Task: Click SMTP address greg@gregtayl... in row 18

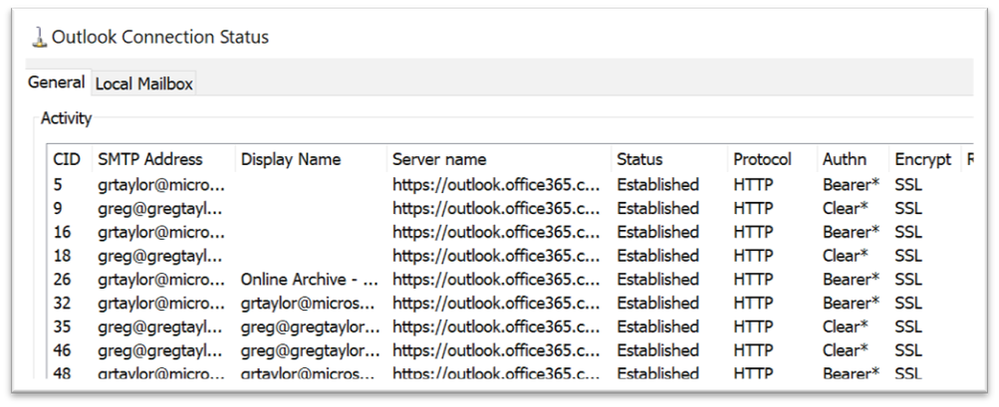Action: [160, 255]
